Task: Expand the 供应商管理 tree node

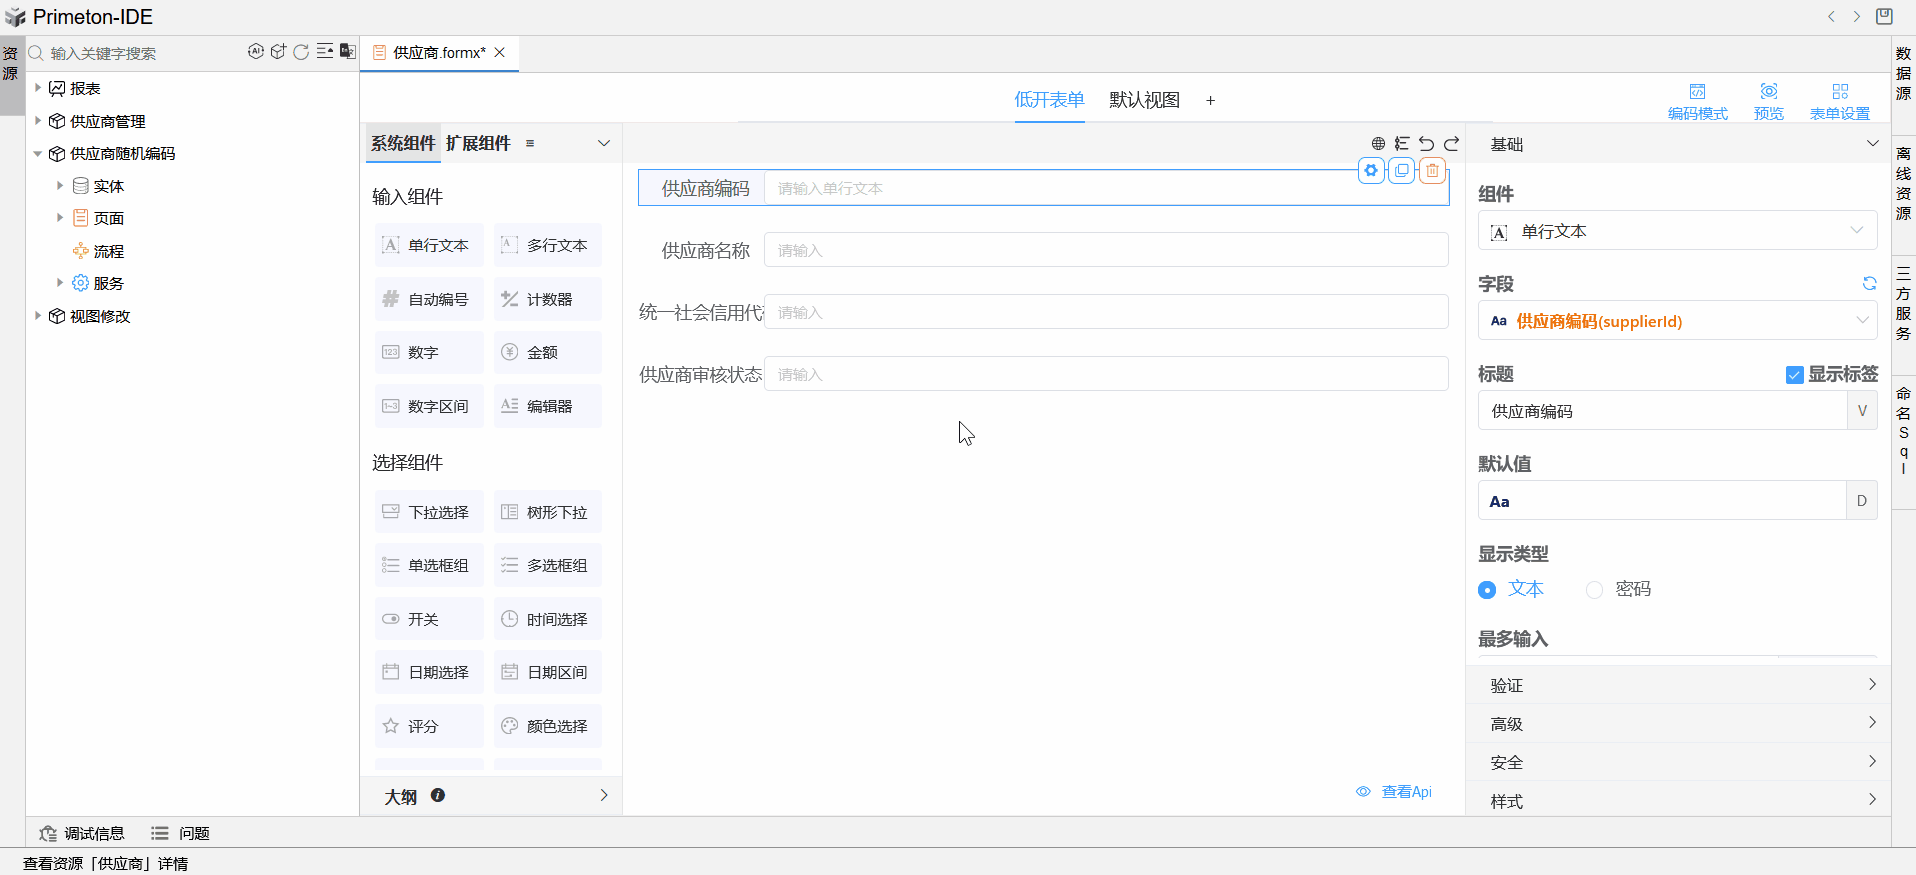Action: pos(38,121)
